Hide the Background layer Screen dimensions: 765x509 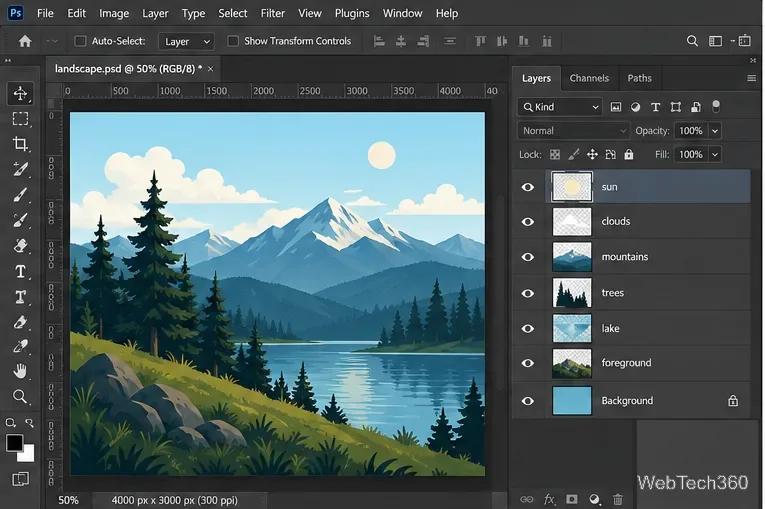click(x=527, y=401)
